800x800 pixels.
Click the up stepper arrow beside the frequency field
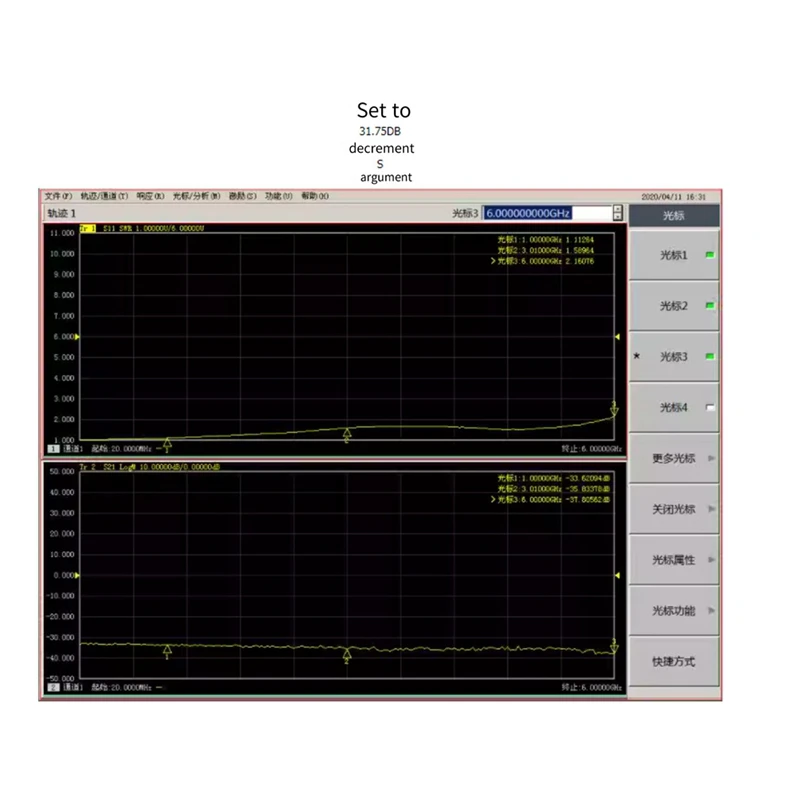[618, 209]
